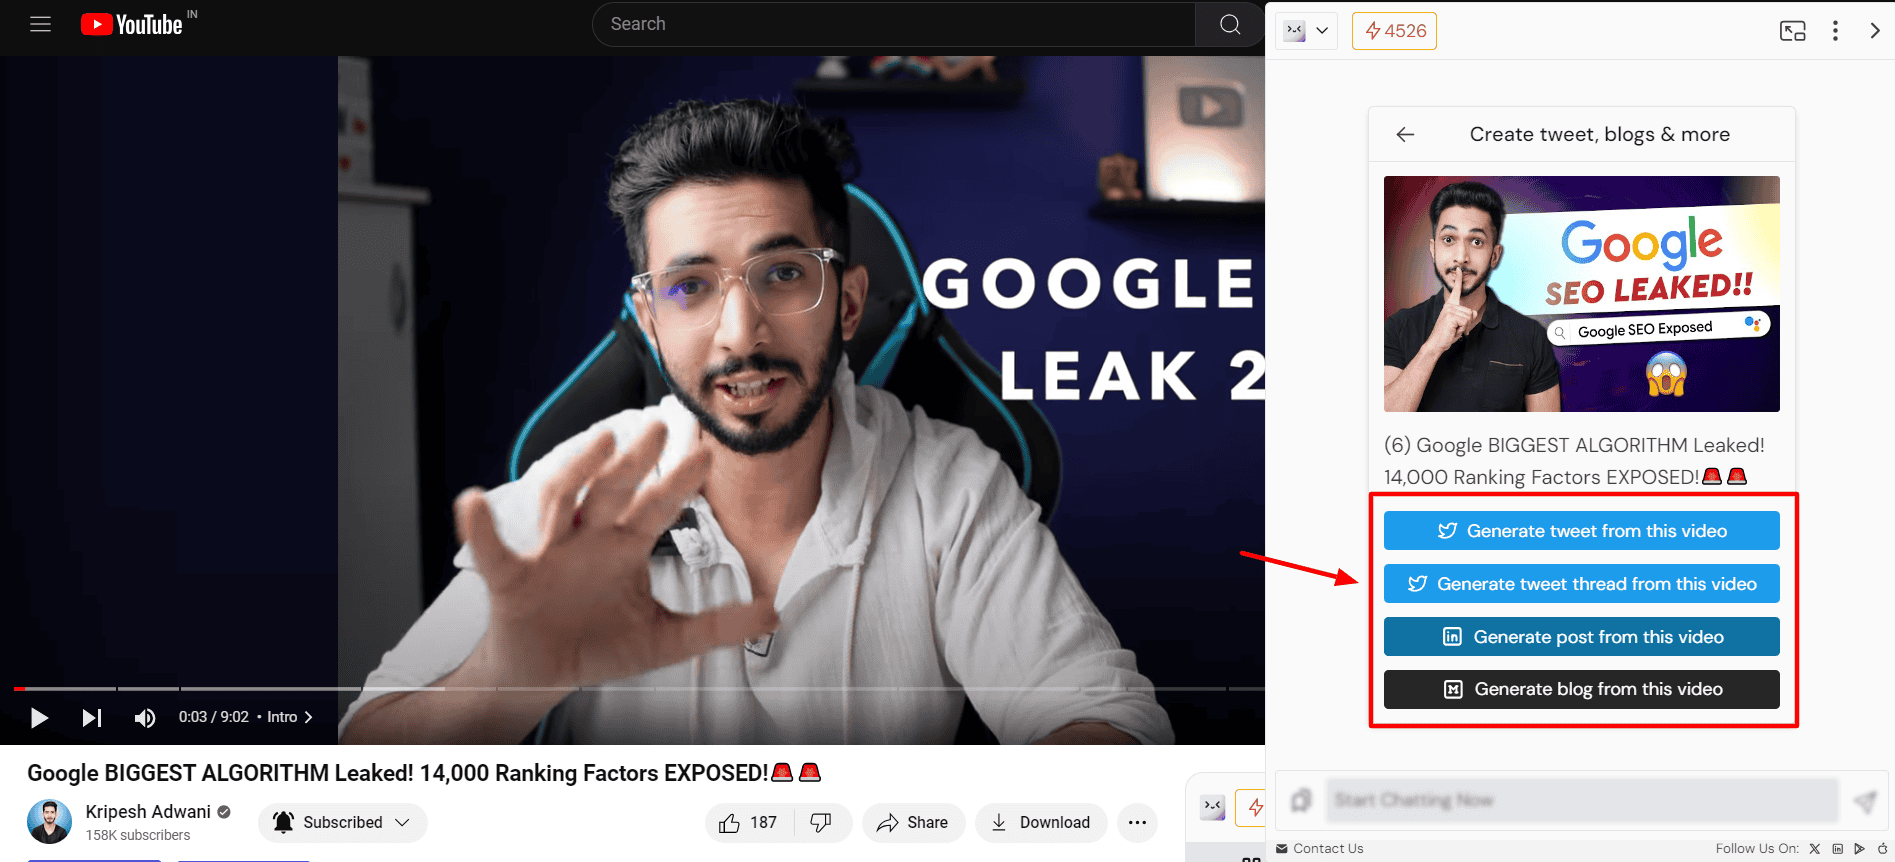The height and width of the screenshot is (862, 1895).
Task: Open the play-shaped follow icon
Action: [1859, 849]
